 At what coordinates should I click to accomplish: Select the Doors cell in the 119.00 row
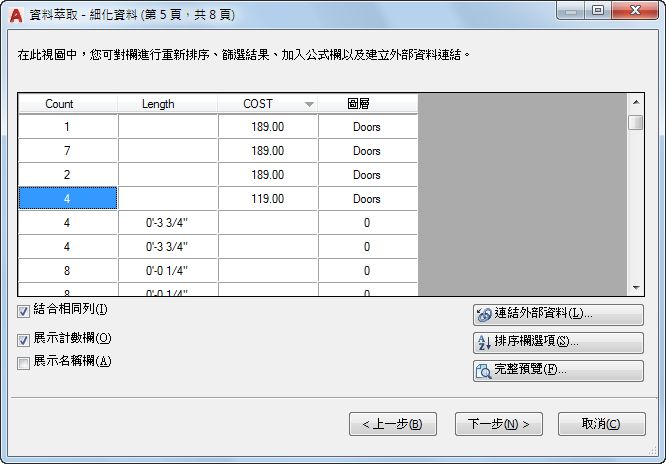(368, 198)
